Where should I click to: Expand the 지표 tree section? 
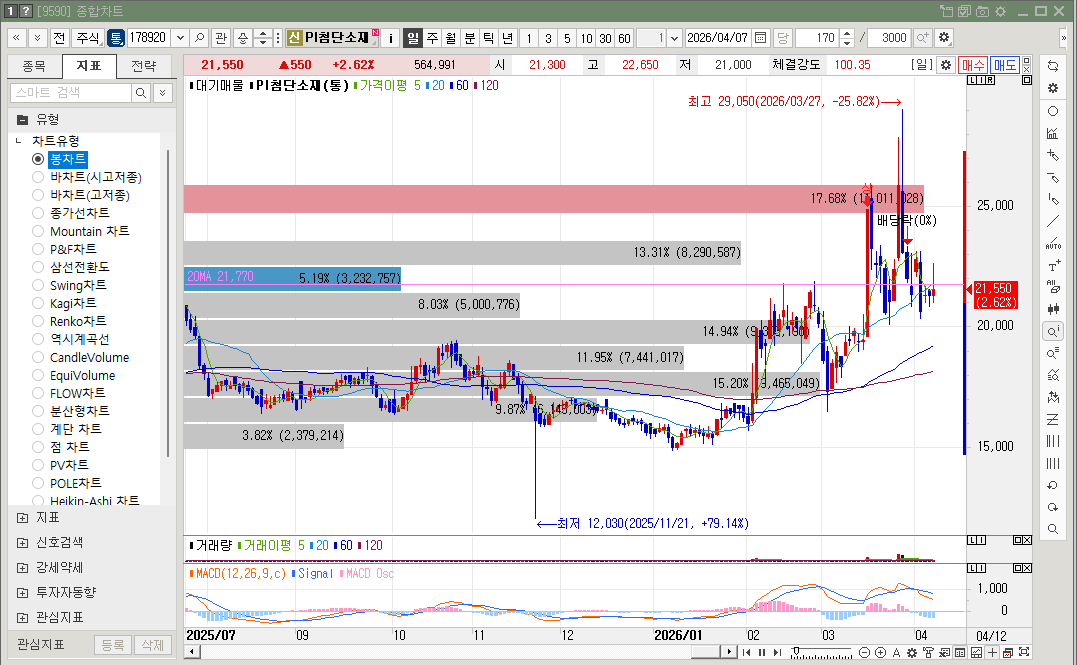(x=22, y=518)
